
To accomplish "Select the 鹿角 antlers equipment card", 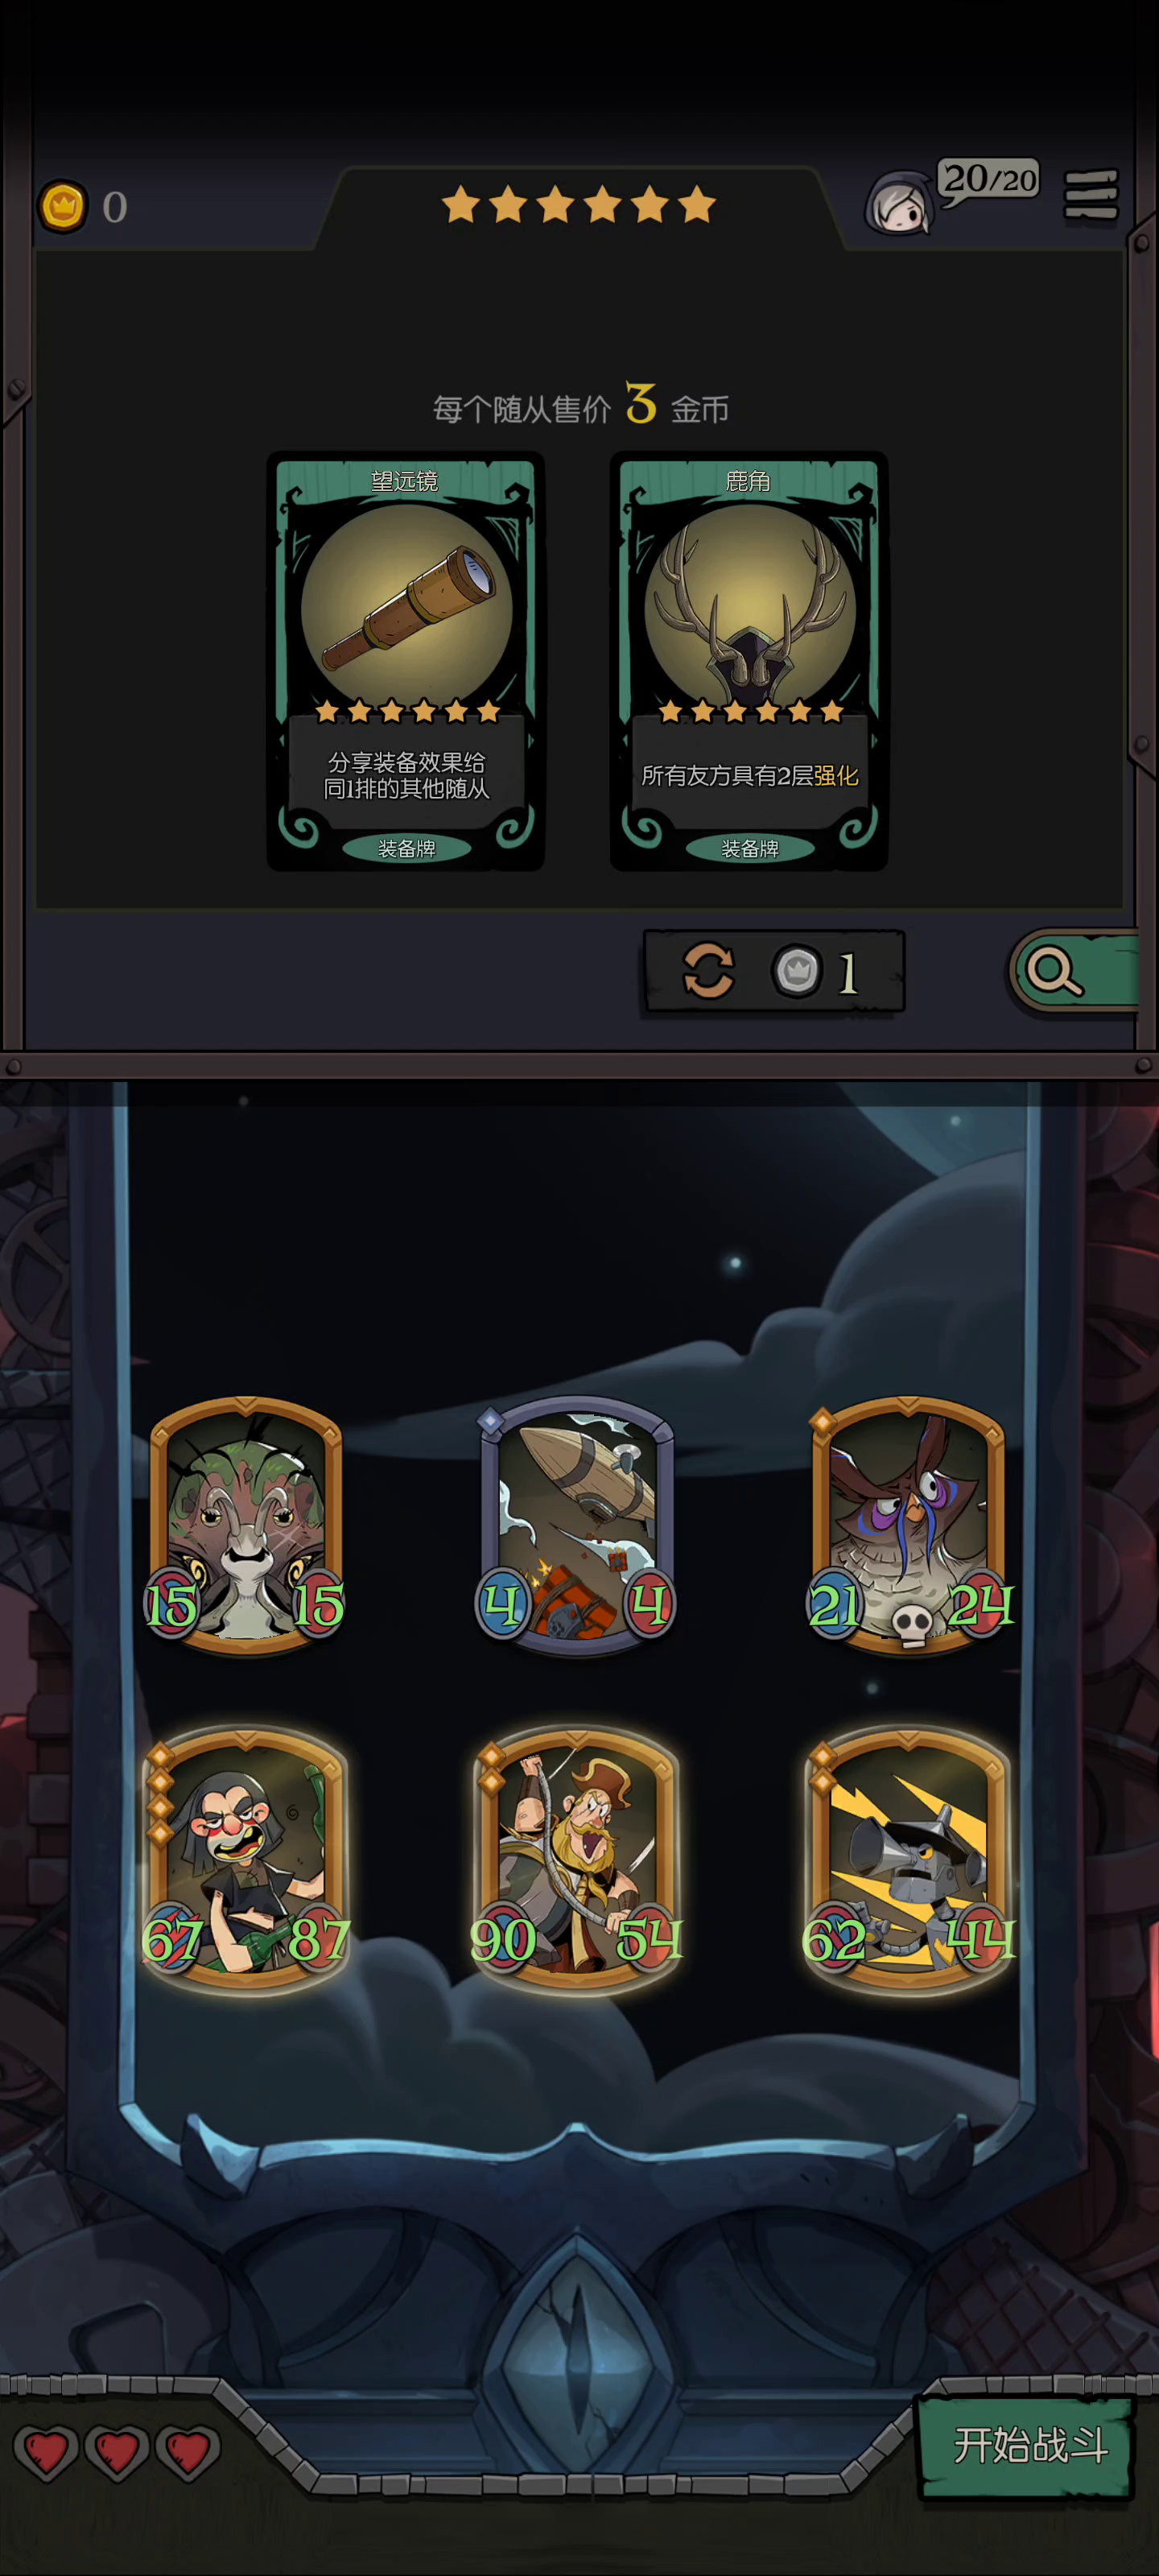I will click(x=749, y=661).
